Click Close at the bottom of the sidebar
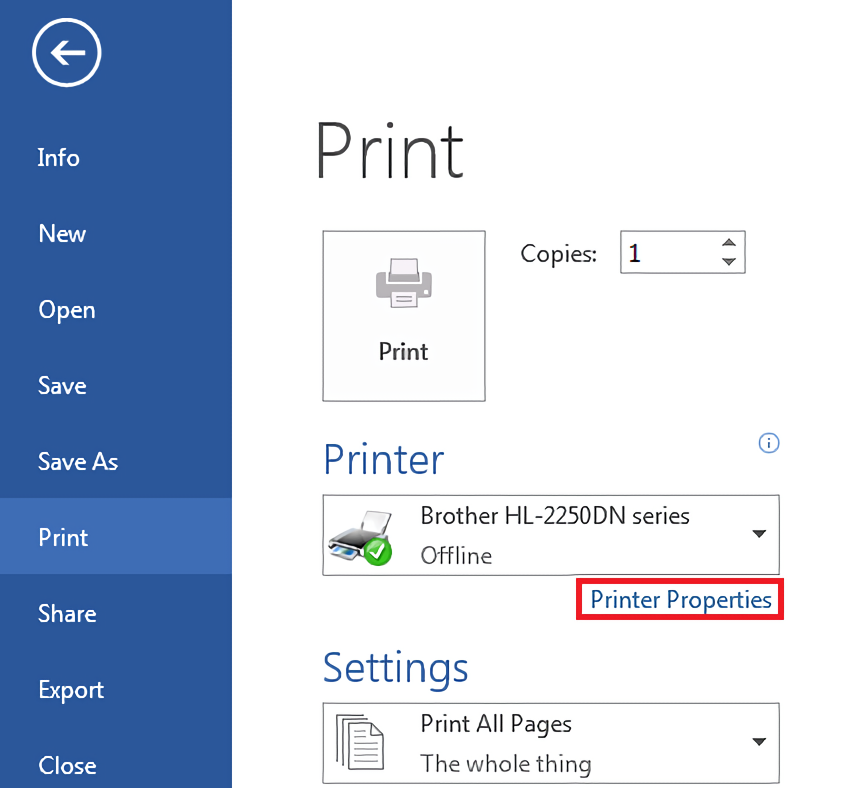Screen dimensions: 858x788 66,765
